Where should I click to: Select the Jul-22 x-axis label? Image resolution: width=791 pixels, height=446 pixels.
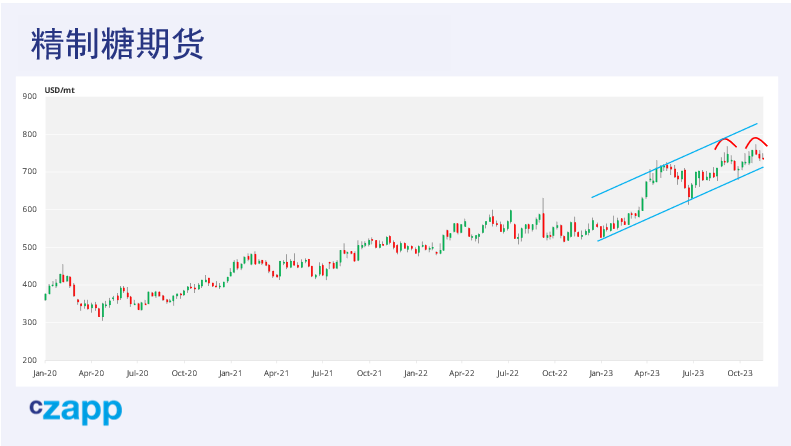pos(507,373)
